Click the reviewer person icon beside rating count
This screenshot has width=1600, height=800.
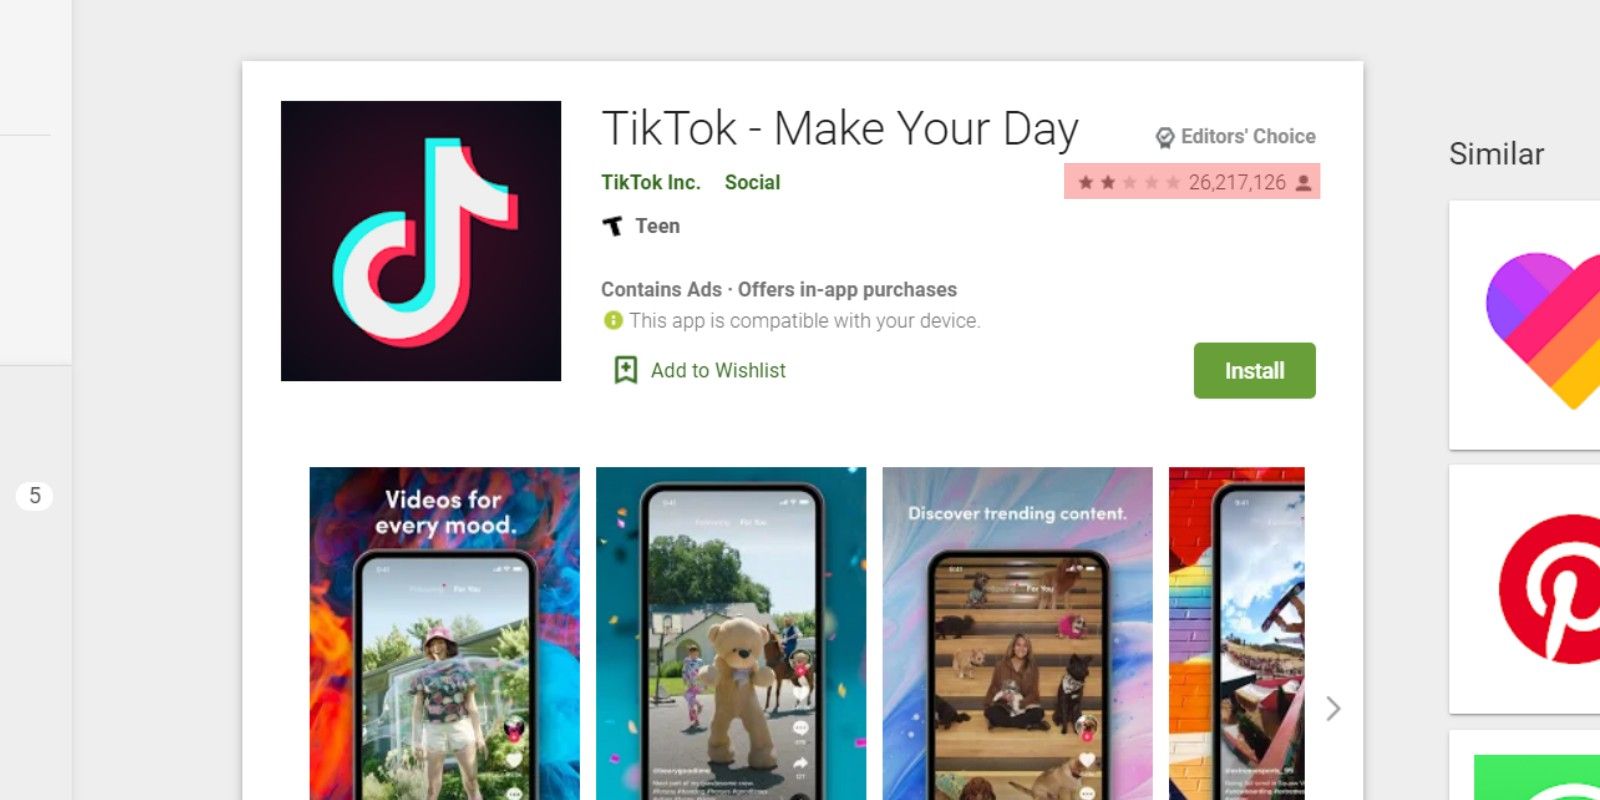1303,183
